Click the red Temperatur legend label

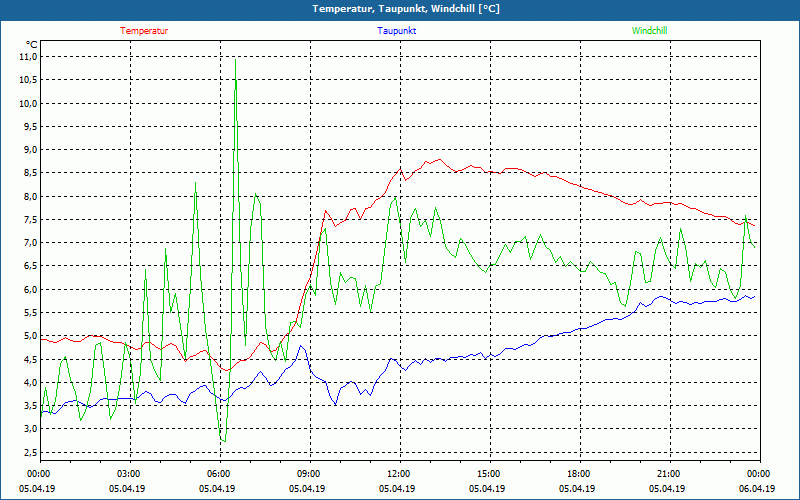click(x=144, y=31)
